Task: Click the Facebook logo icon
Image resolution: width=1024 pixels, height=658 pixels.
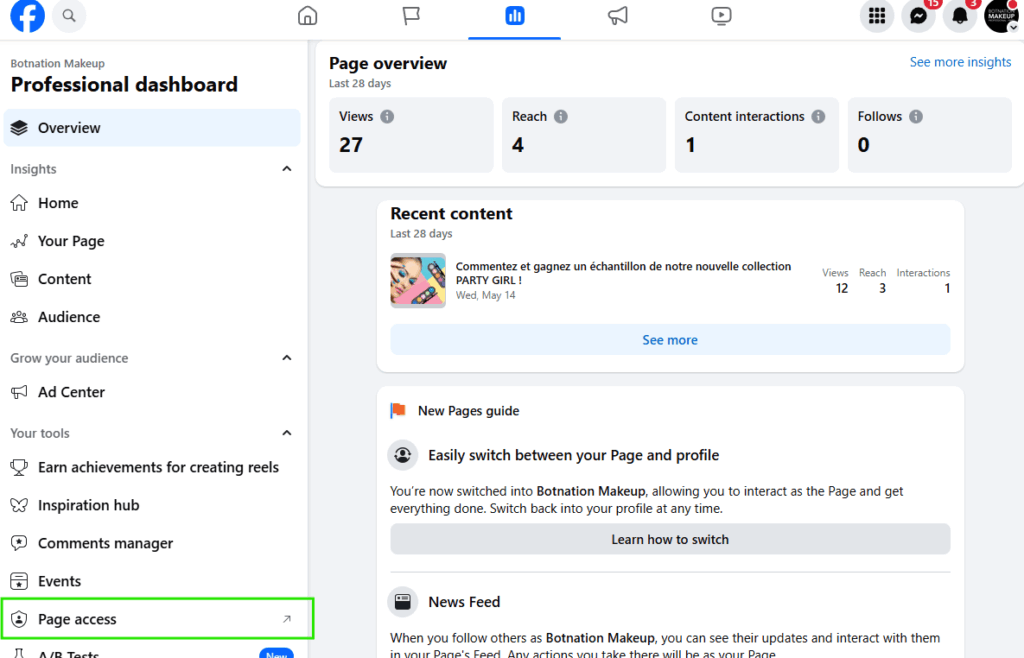Action: pyautogui.click(x=28, y=16)
